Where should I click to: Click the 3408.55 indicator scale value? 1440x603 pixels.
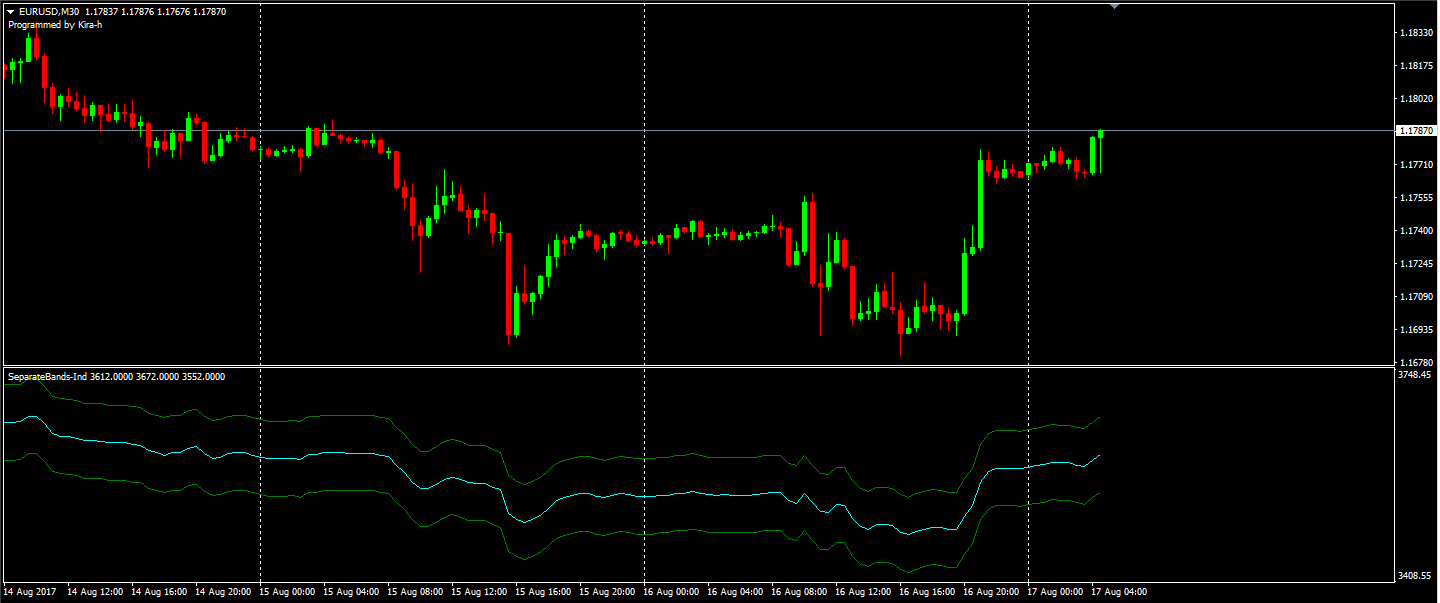pos(1414,576)
